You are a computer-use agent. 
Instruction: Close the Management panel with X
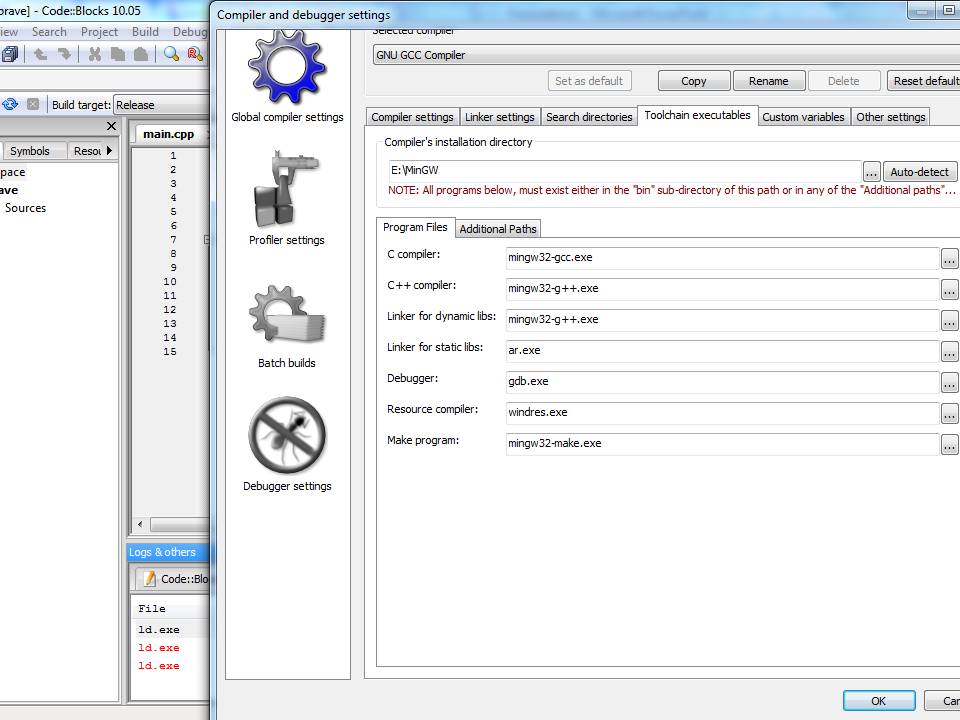(111, 126)
